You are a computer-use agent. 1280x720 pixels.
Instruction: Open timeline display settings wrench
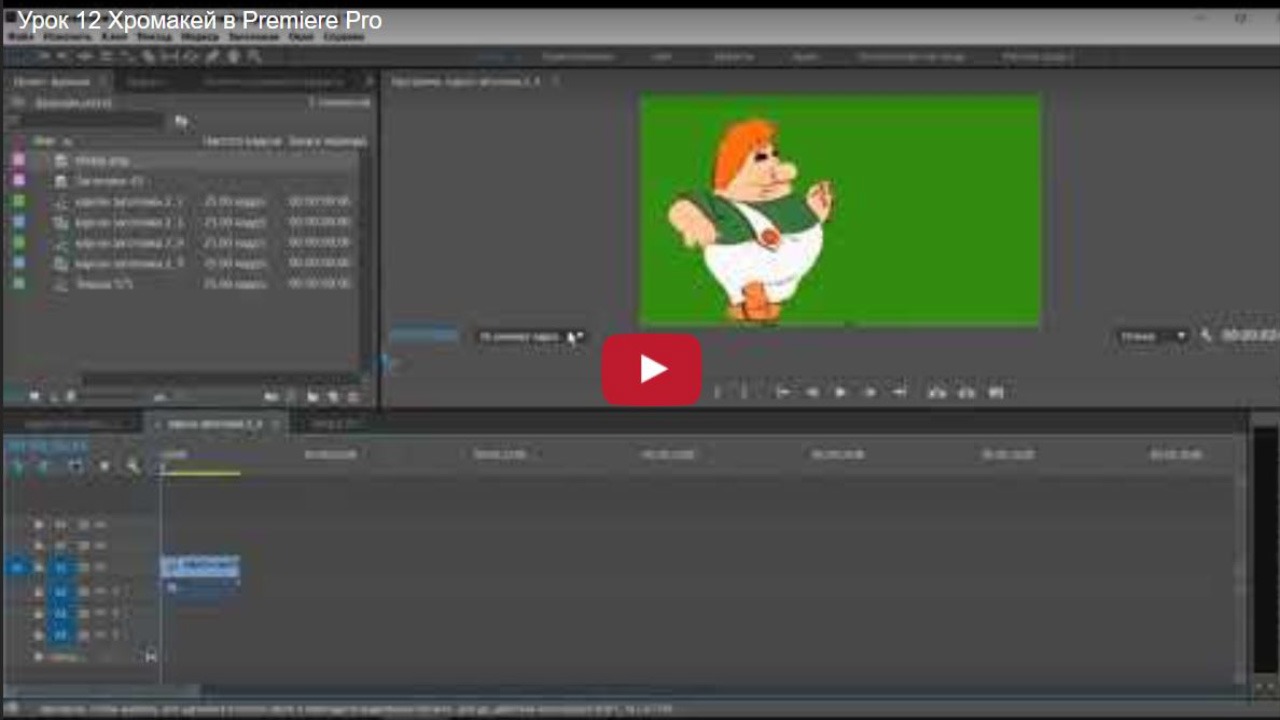pyautogui.click(x=132, y=466)
